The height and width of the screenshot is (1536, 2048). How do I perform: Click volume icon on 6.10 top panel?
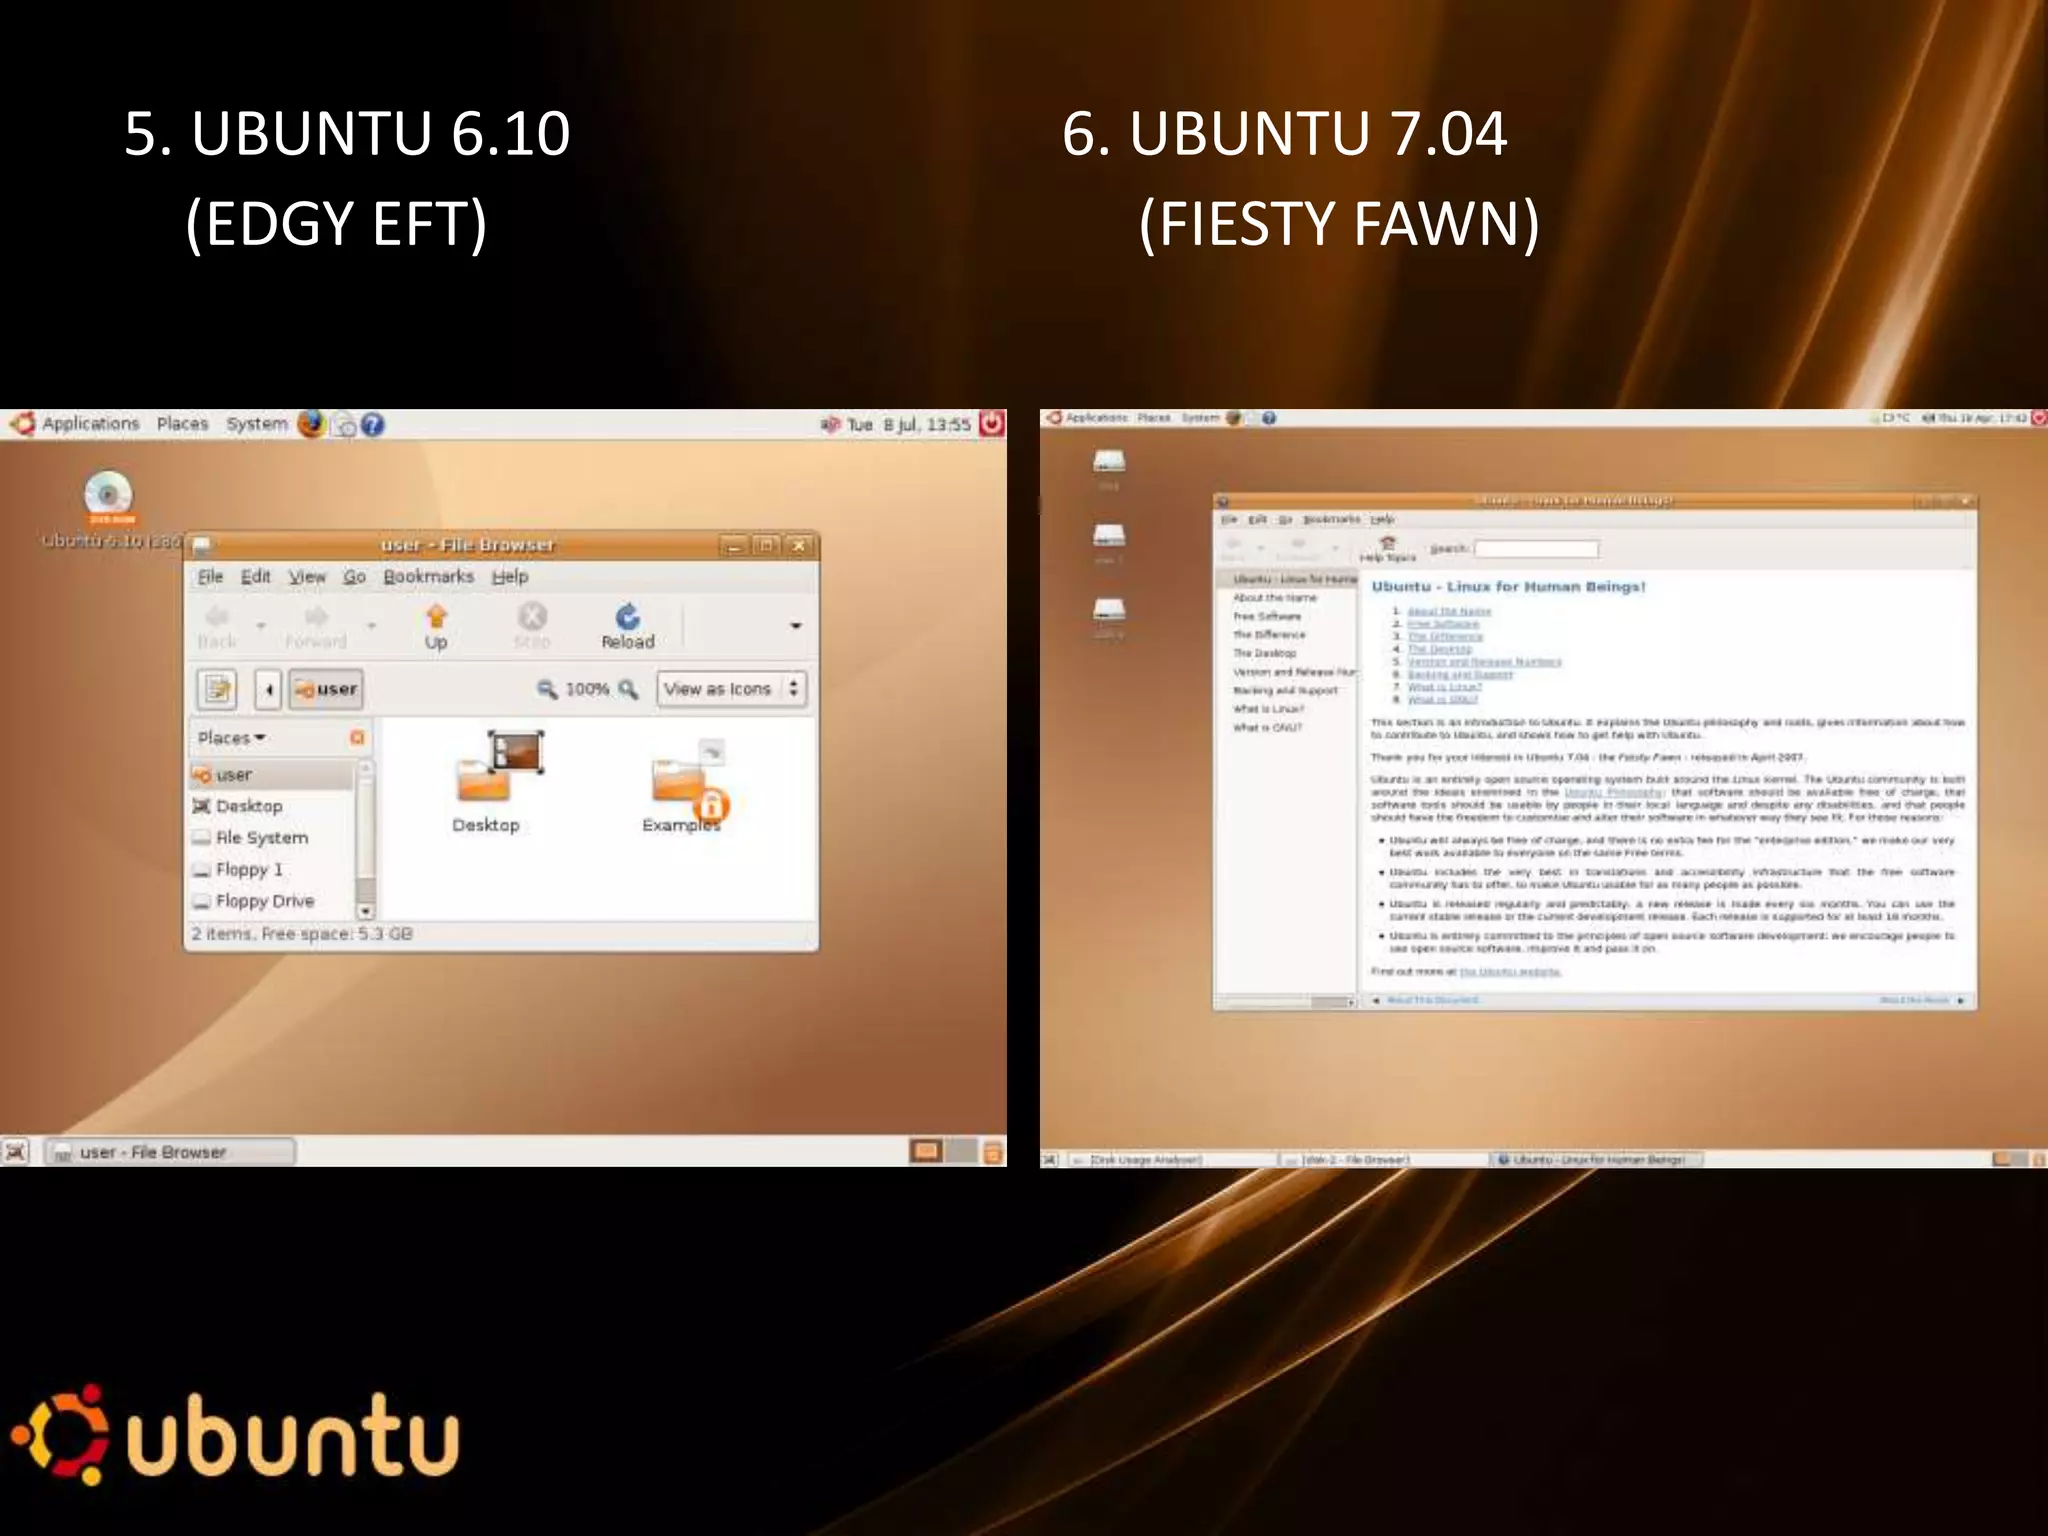click(830, 424)
